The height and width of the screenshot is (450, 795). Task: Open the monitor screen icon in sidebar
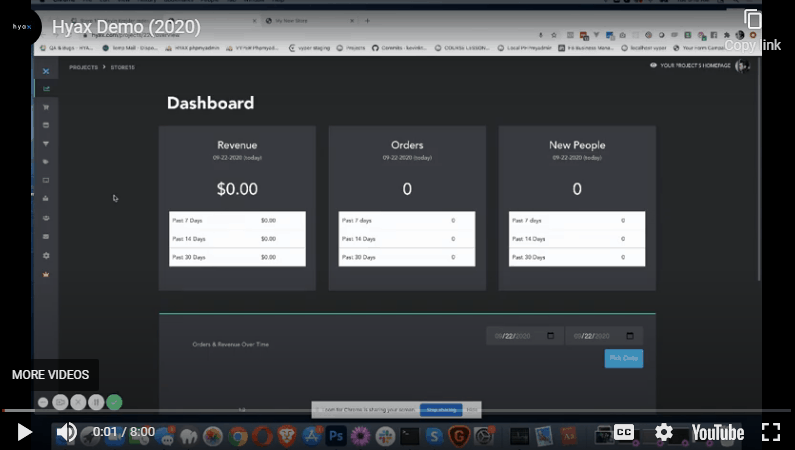pyautogui.click(x=46, y=180)
